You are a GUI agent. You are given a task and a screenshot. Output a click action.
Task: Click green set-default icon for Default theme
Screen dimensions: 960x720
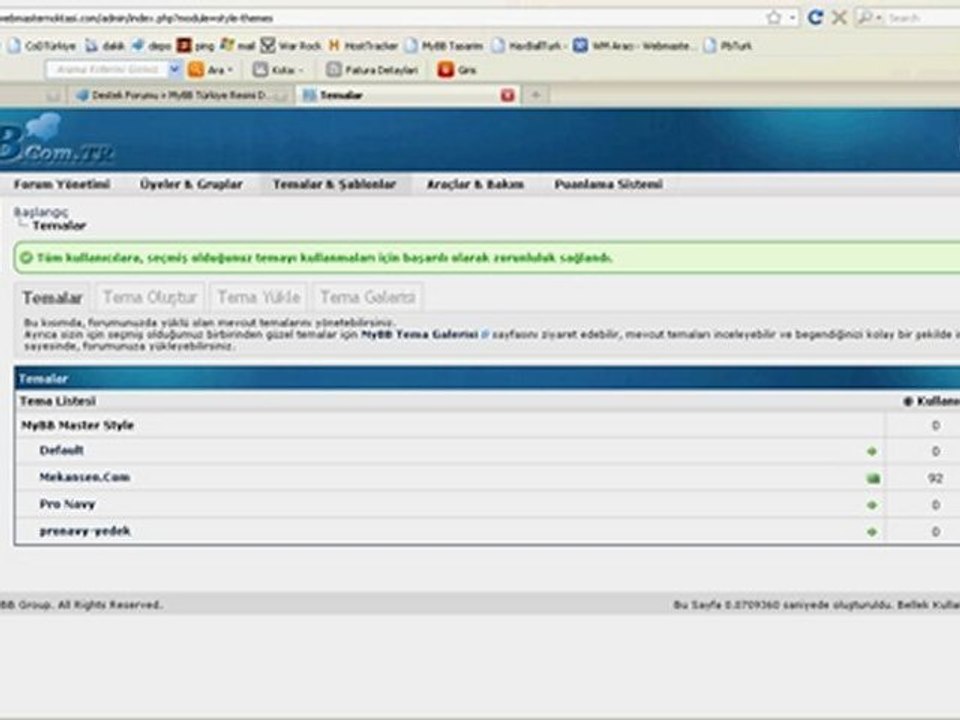(872, 452)
